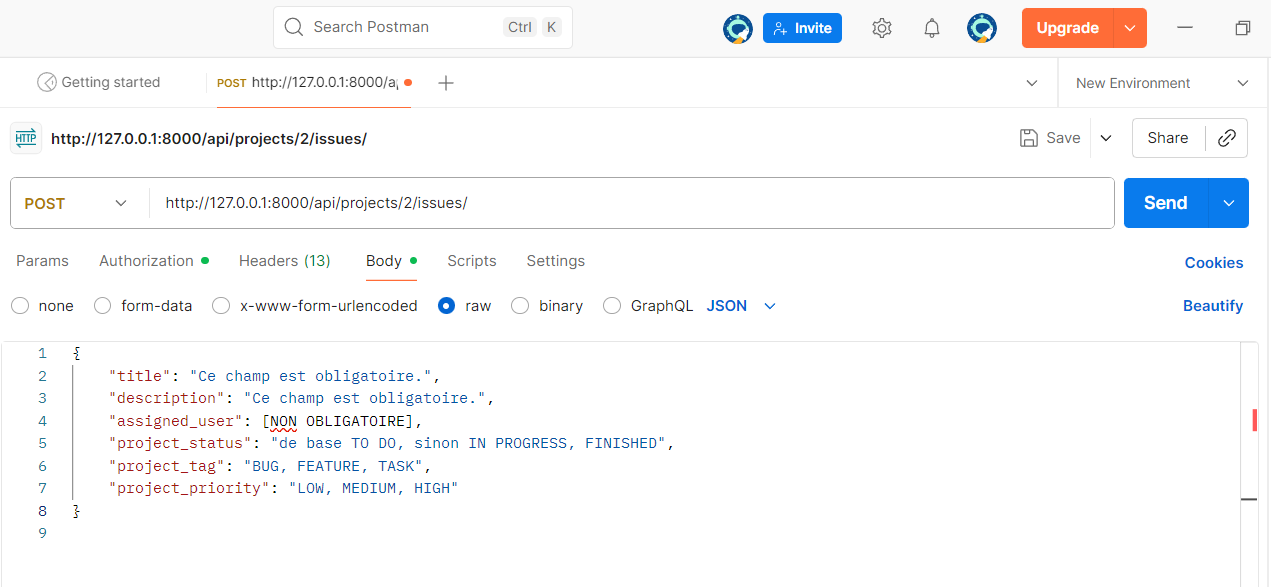Open Postman settings gear icon
The width and height of the screenshot is (1271, 587).
[x=881, y=28]
